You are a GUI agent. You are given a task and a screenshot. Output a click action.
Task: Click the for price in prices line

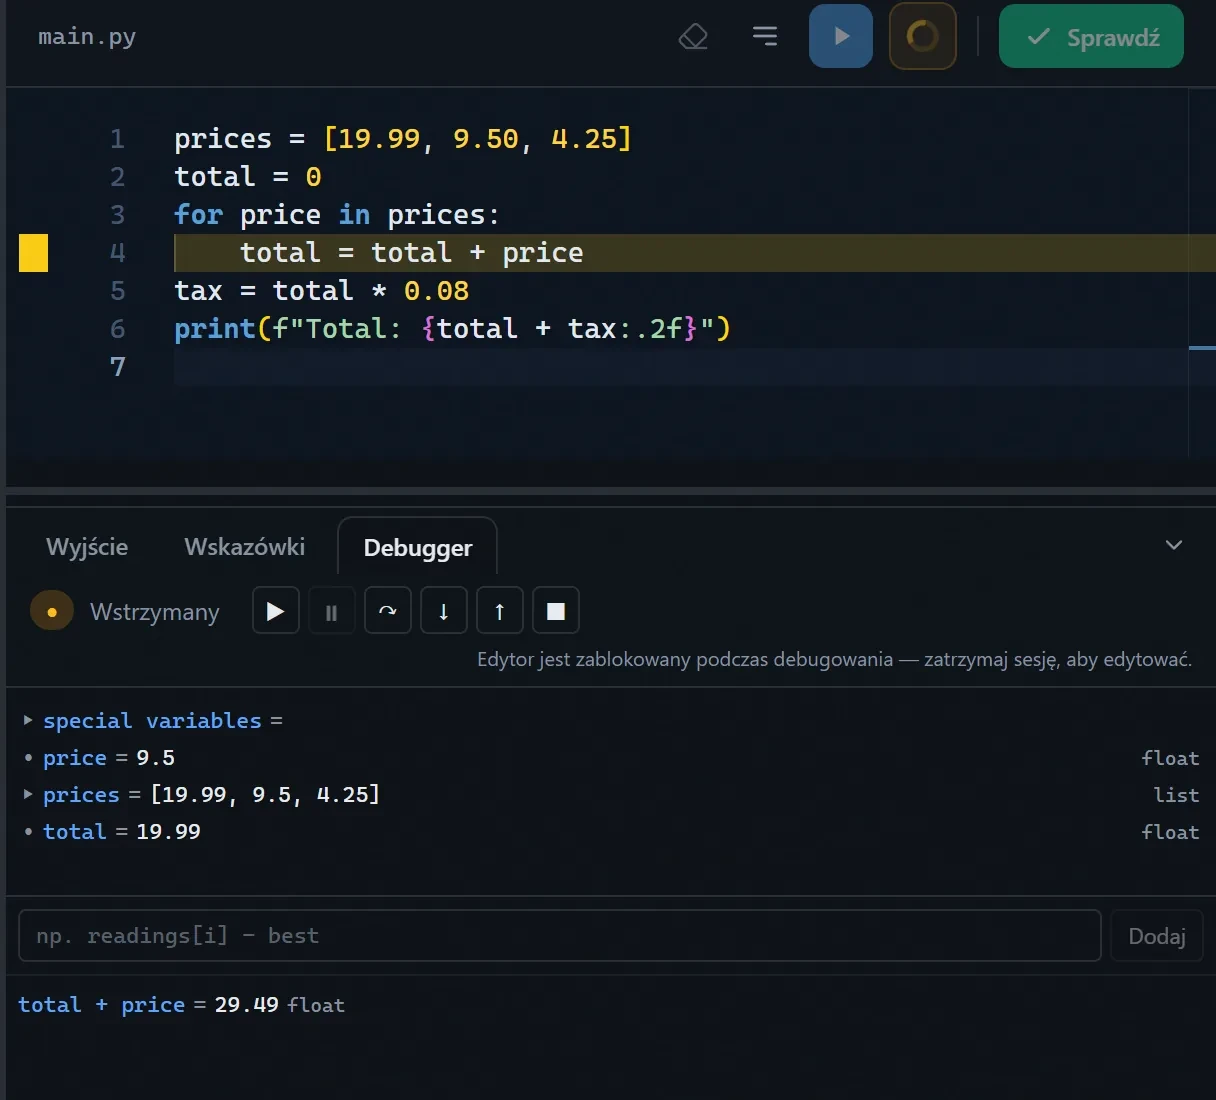click(x=336, y=215)
